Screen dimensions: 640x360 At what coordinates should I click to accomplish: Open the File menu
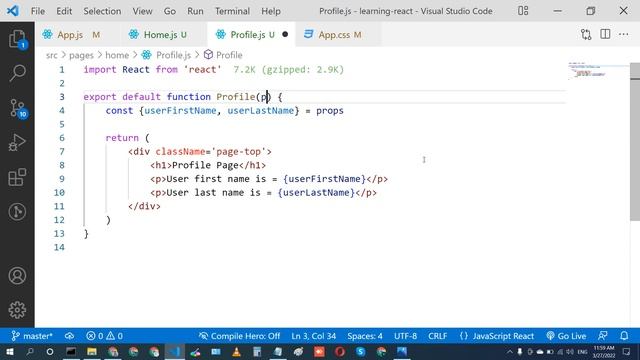(38, 11)
